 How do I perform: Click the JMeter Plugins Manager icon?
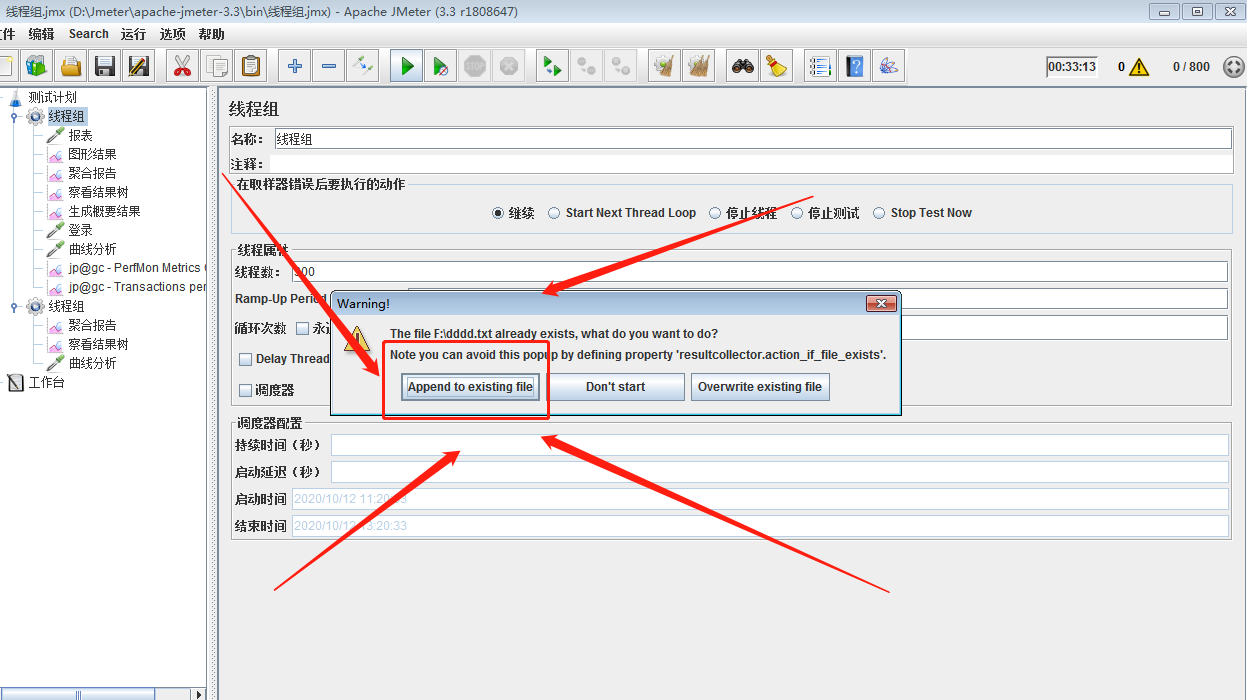[x=888, y=67]
